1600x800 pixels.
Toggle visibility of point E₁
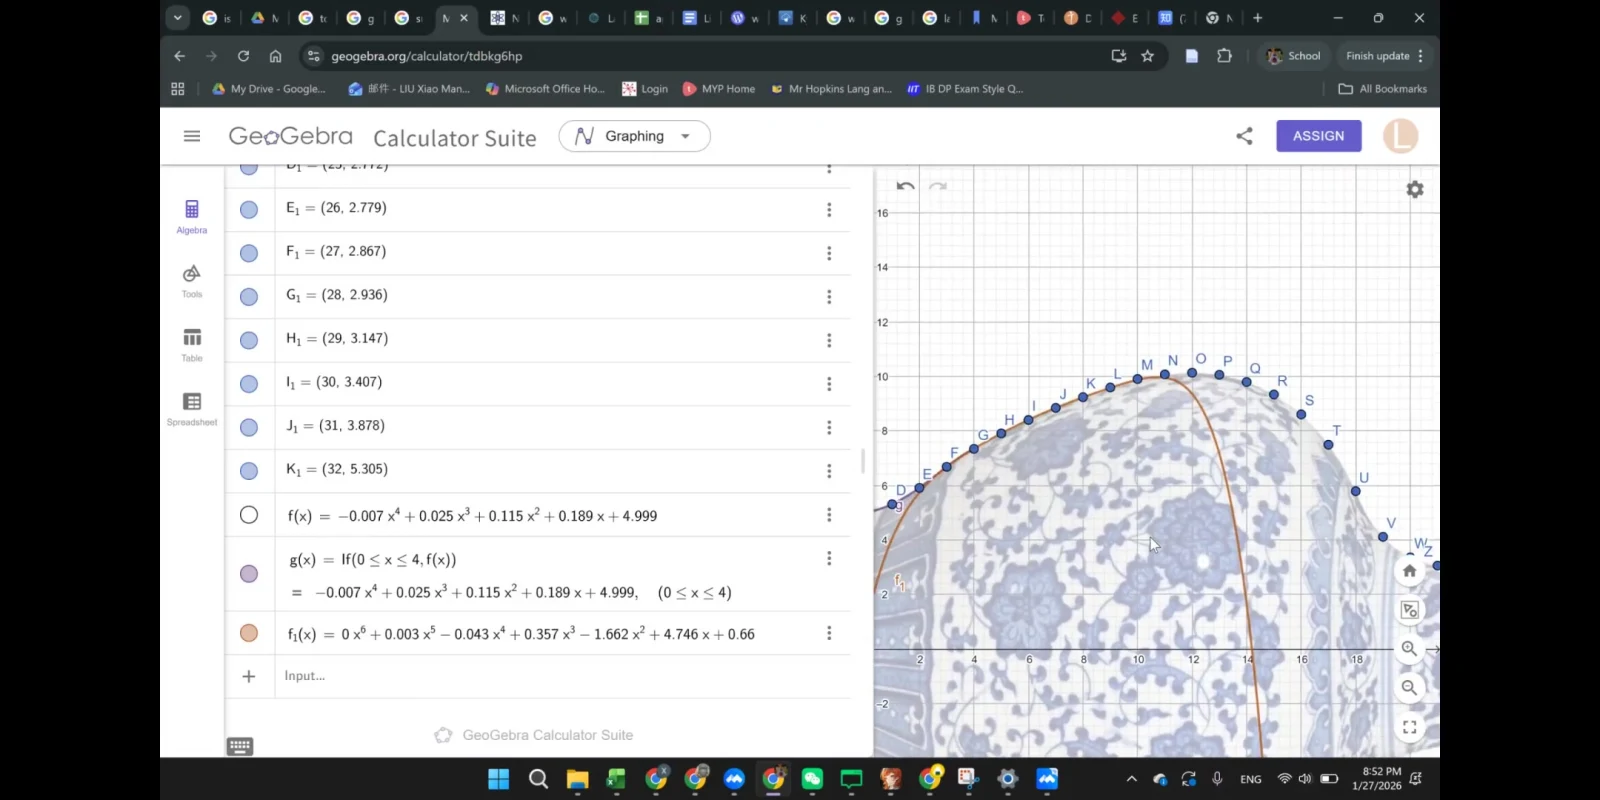click(249, 209)
